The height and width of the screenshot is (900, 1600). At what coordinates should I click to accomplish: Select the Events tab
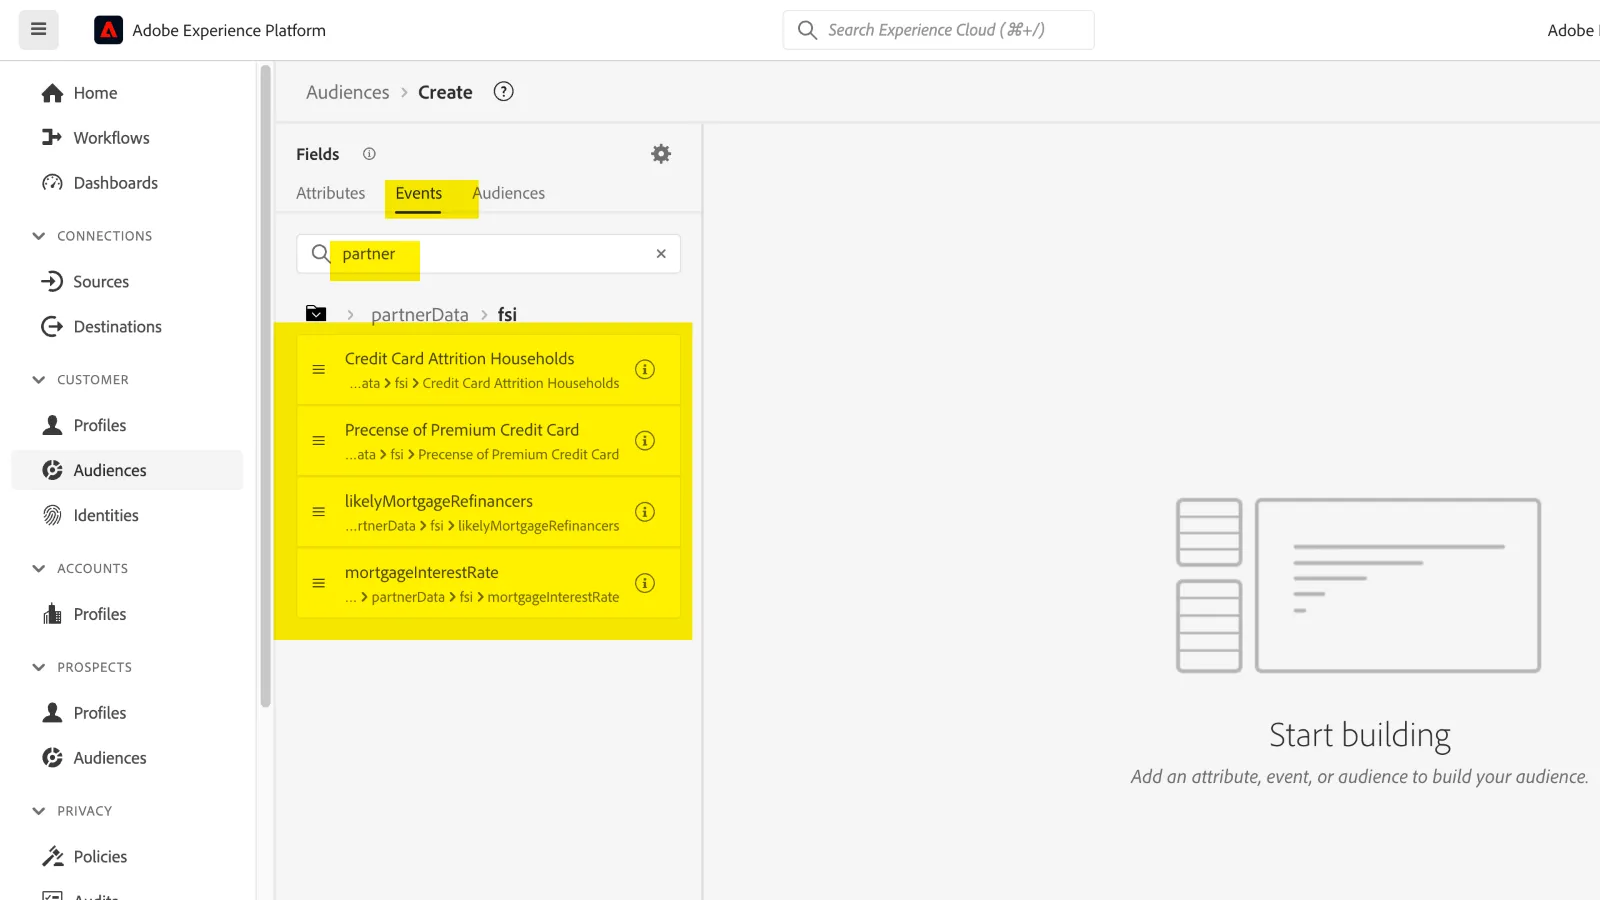pyautogui.click(x=419, y=193)
